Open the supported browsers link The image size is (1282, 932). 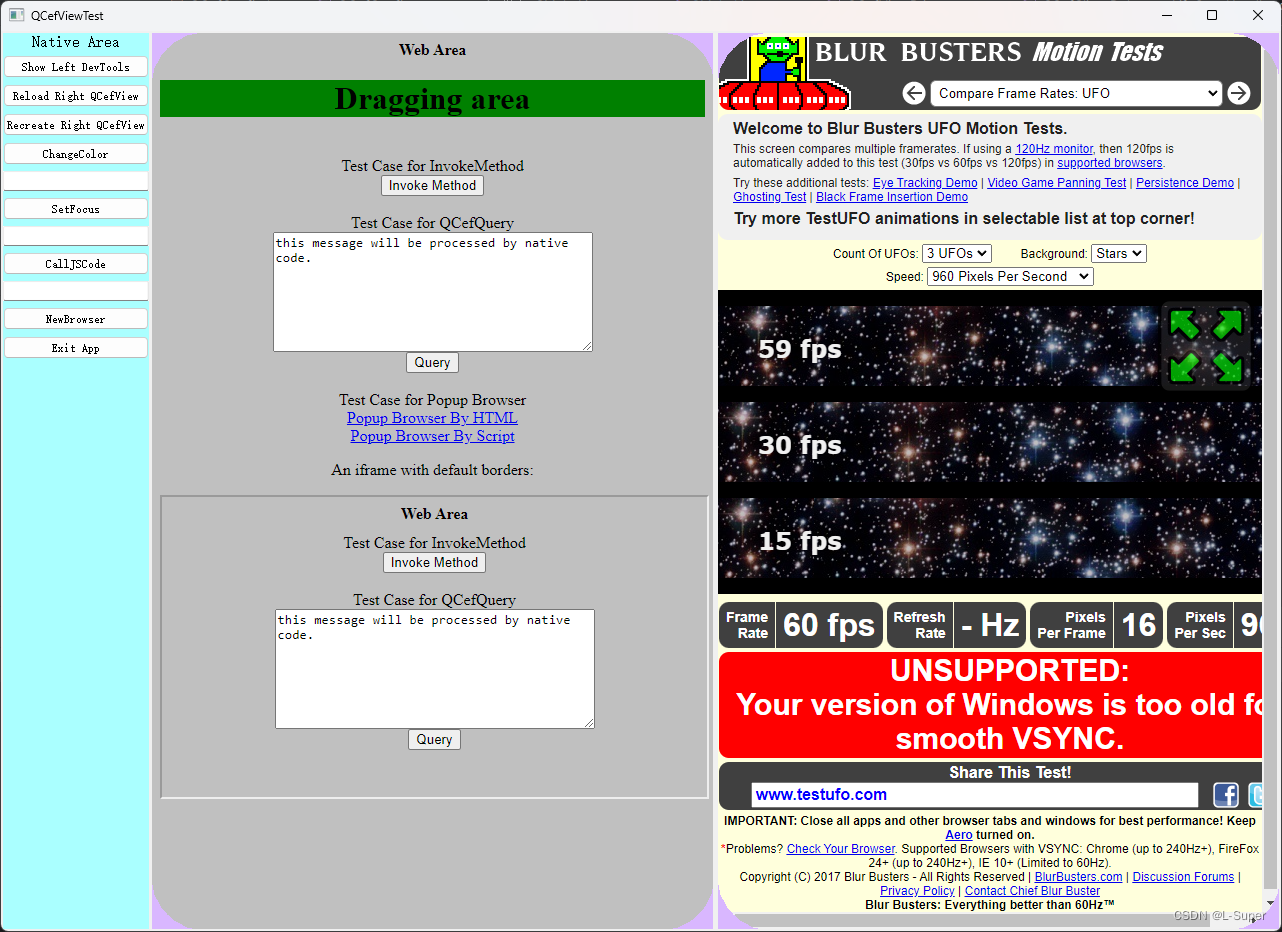point(1110,163)
